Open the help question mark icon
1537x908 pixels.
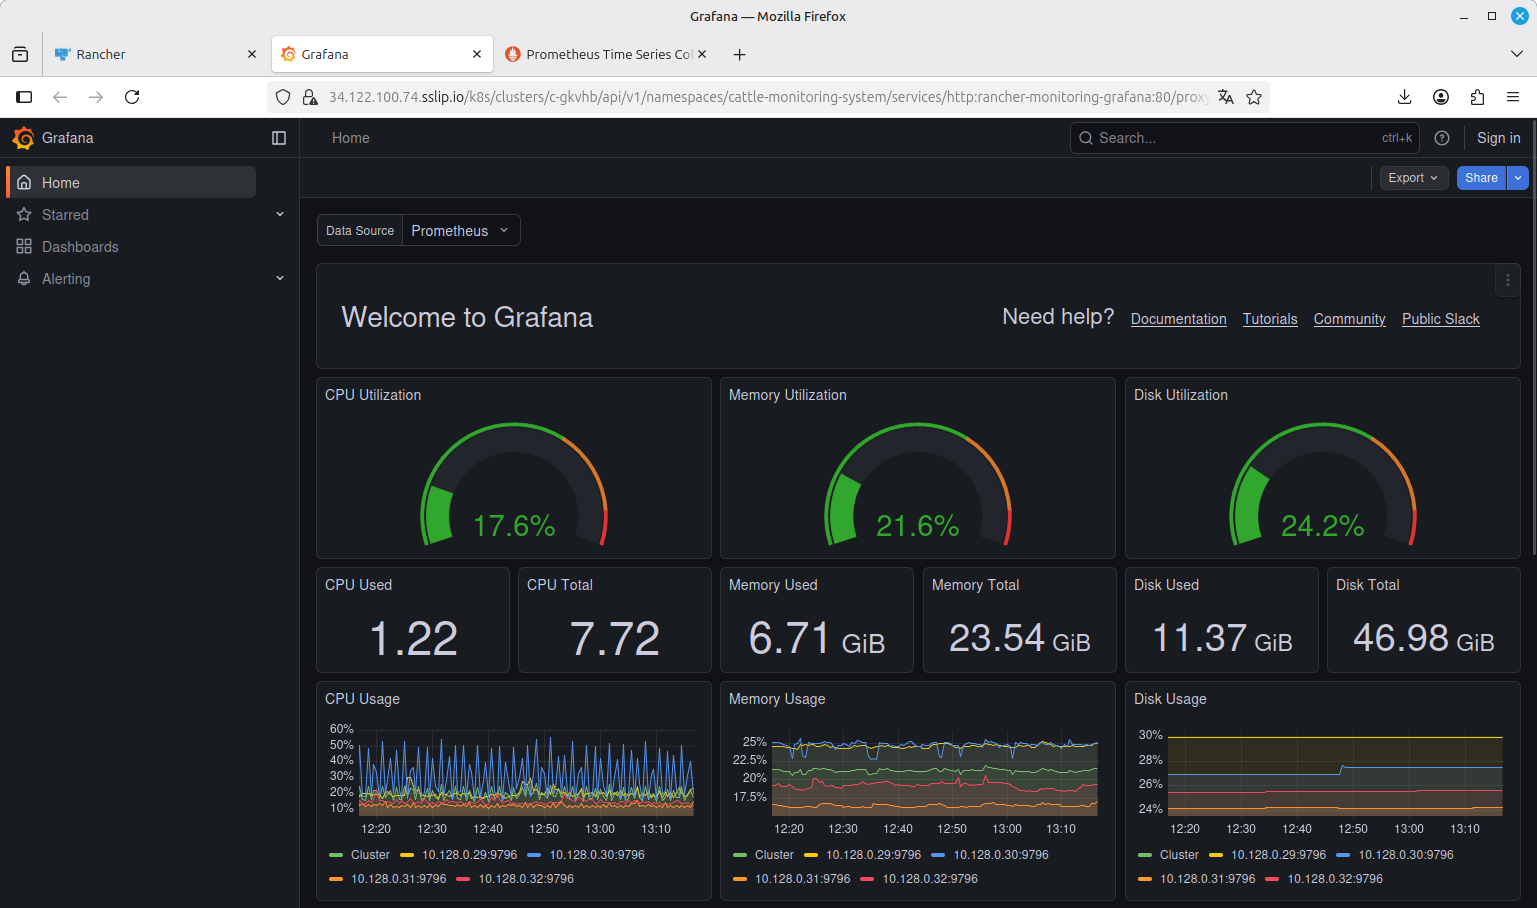(x=1441, y=138)
